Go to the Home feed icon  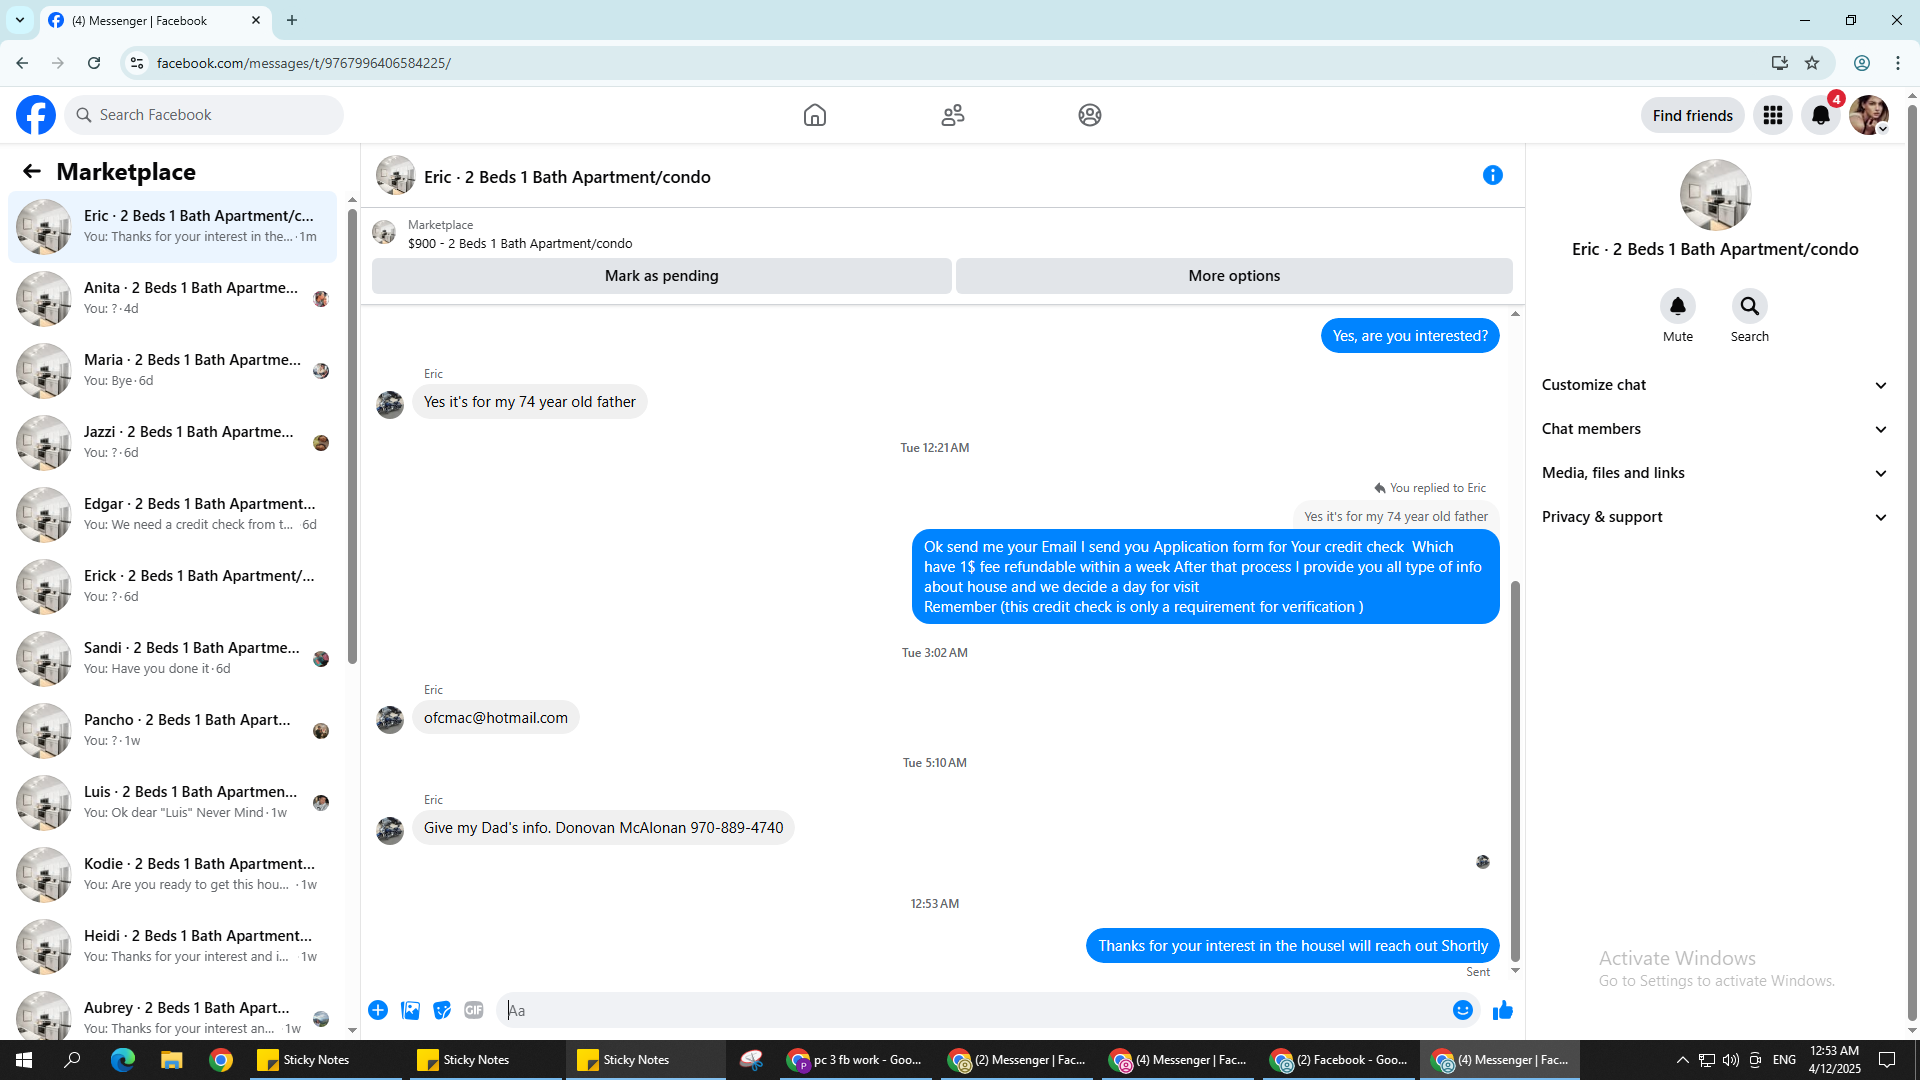(815, 115)
